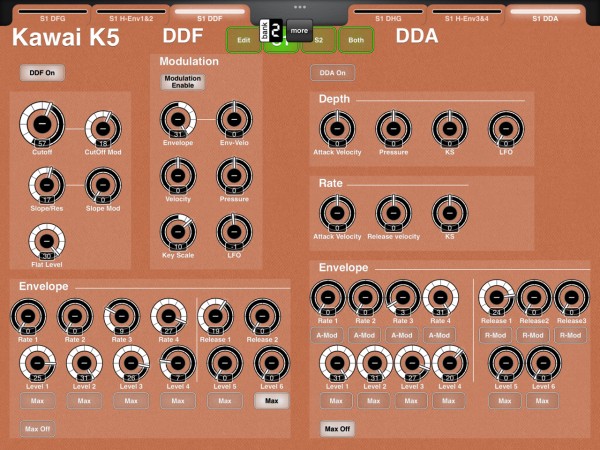Toggle Max Off in the DDF envelope
The height and width of the screenshot is (450, 600).
click(37, 429)
